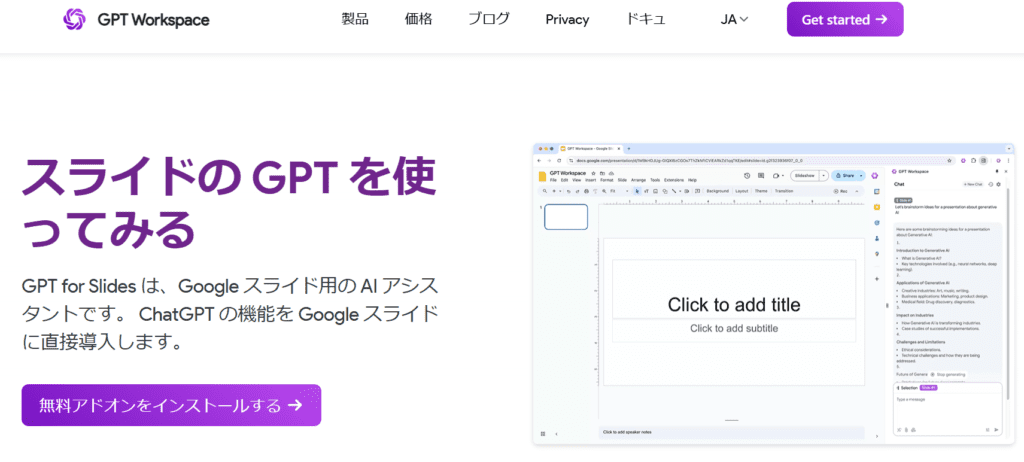Open the 製品 menu item
Image resolution: width=1024 pixels, height=462 pixels.
[355, 20]
